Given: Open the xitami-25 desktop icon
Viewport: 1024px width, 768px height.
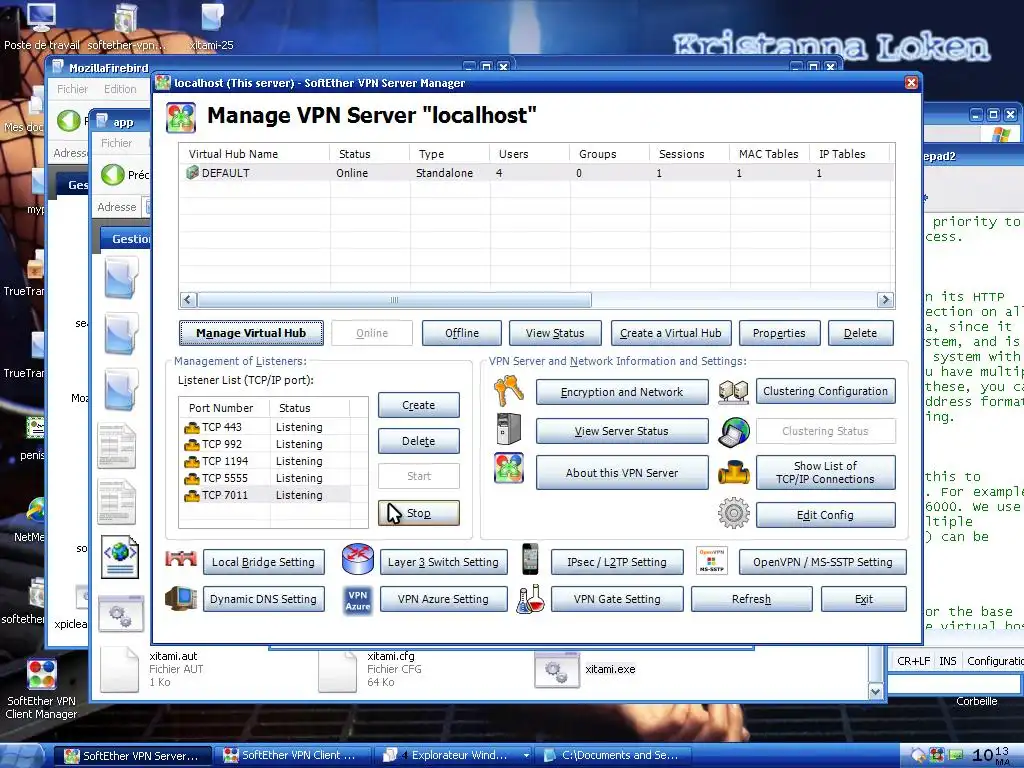Looking at the screenshot, I should point(212,18).
